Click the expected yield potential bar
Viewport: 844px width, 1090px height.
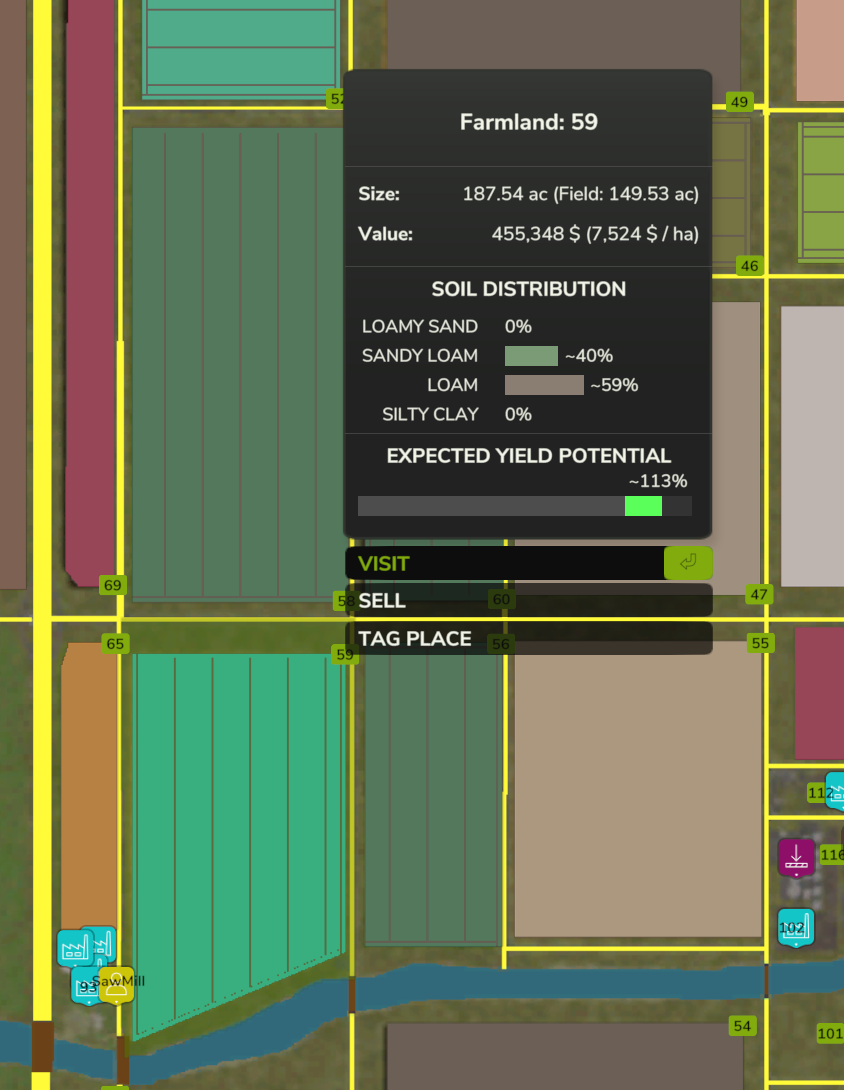pyautogui.click(x=525, y=506)
